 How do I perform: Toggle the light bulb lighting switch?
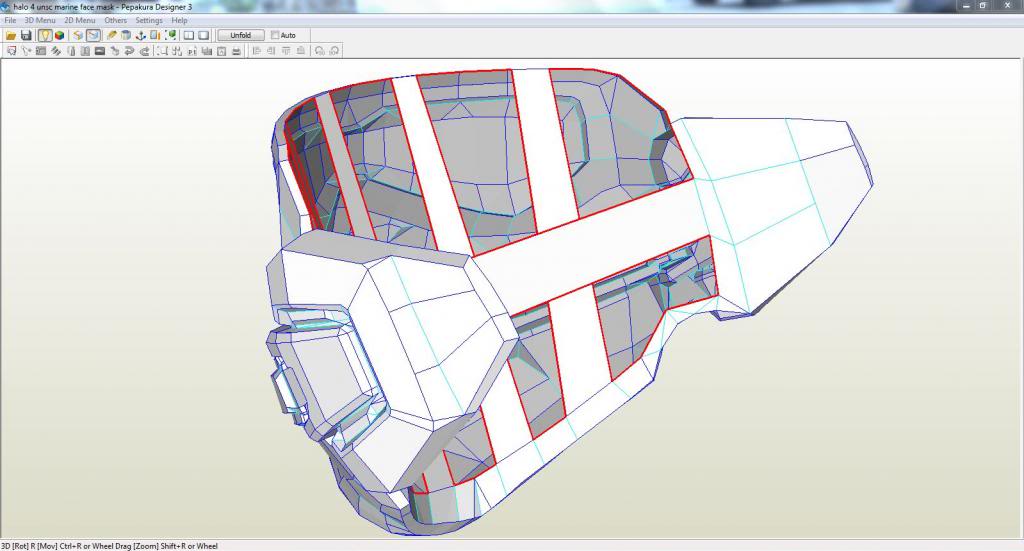point(45,35)
